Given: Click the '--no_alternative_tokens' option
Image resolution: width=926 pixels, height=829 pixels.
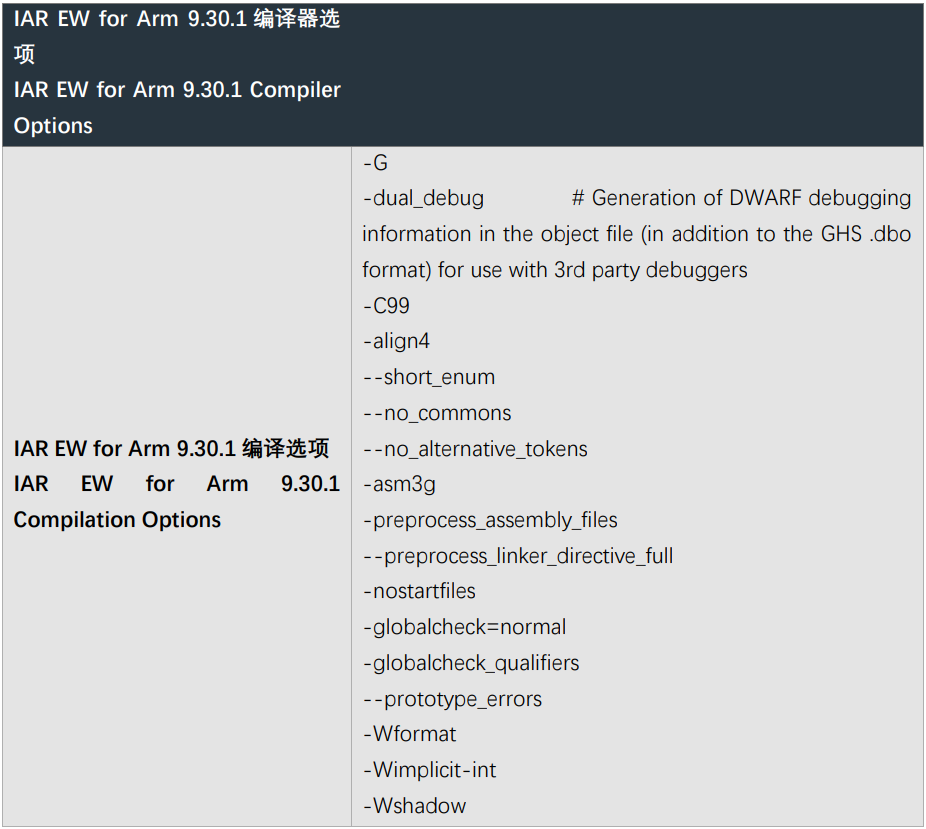Looking at the screenshot, I should tap(475, 449).
